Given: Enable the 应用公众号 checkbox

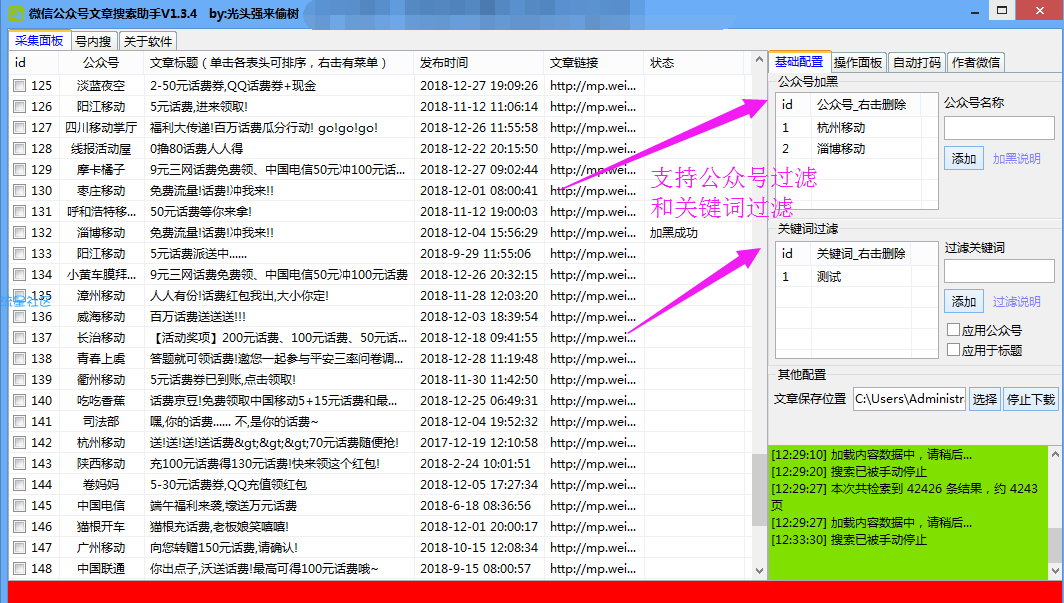Looking at the screenshot, I should tap(953, 330).
